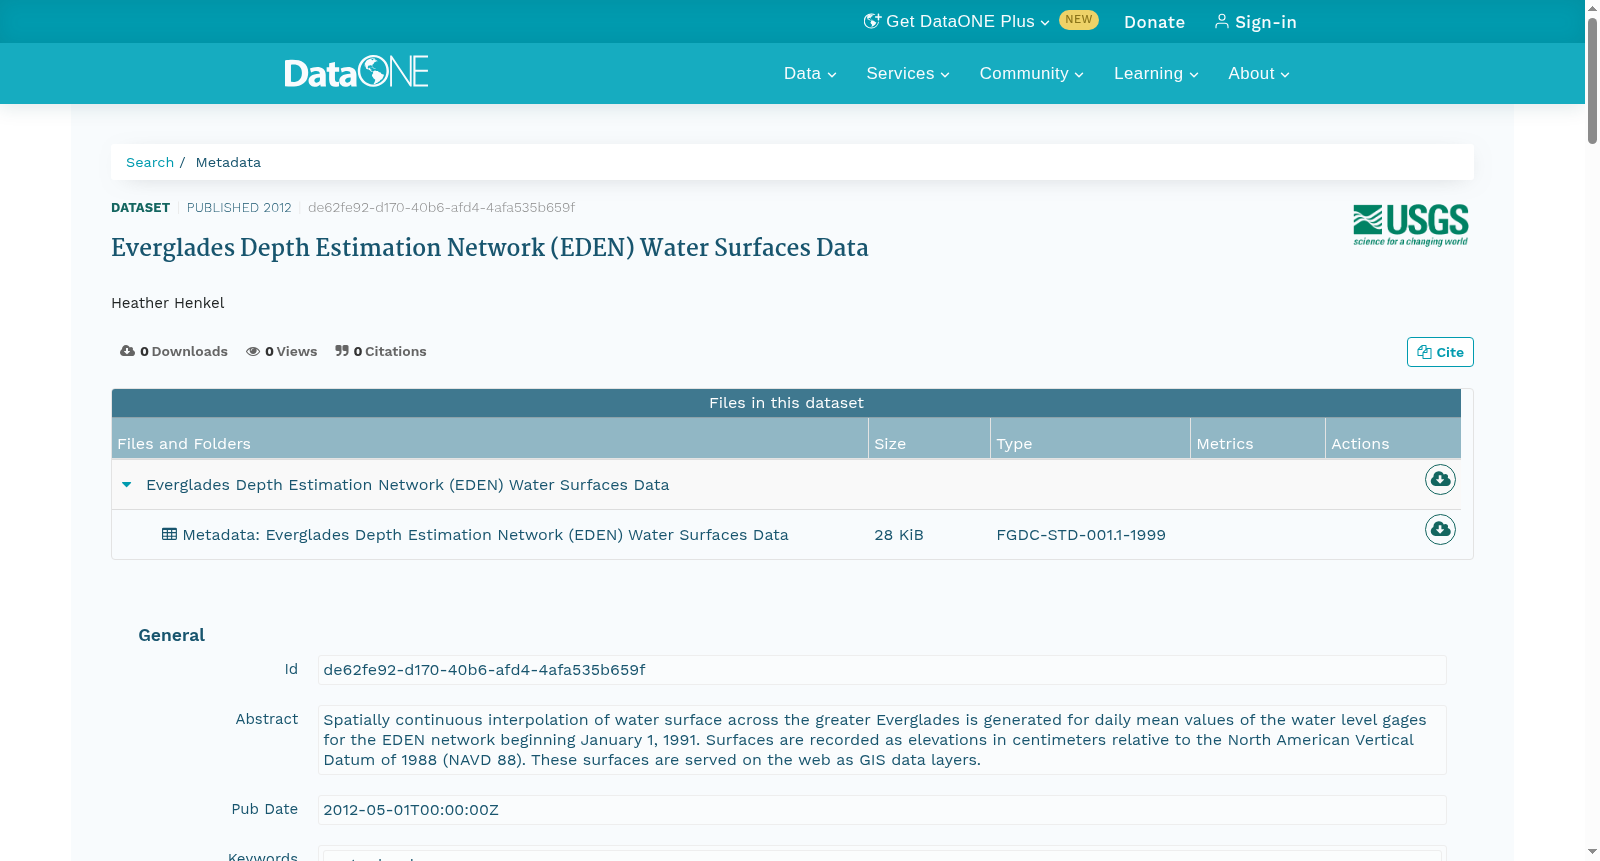
Task: Click the Donate link
Action: coord(1154,22)
